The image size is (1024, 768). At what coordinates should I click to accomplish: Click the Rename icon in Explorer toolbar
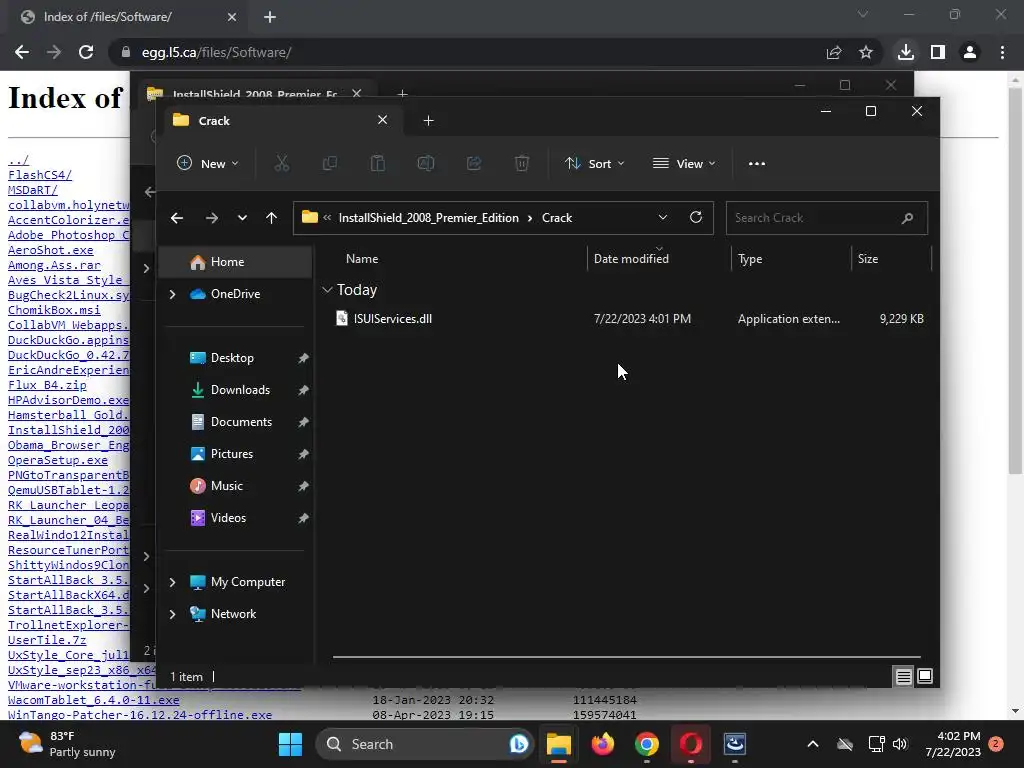426,163
